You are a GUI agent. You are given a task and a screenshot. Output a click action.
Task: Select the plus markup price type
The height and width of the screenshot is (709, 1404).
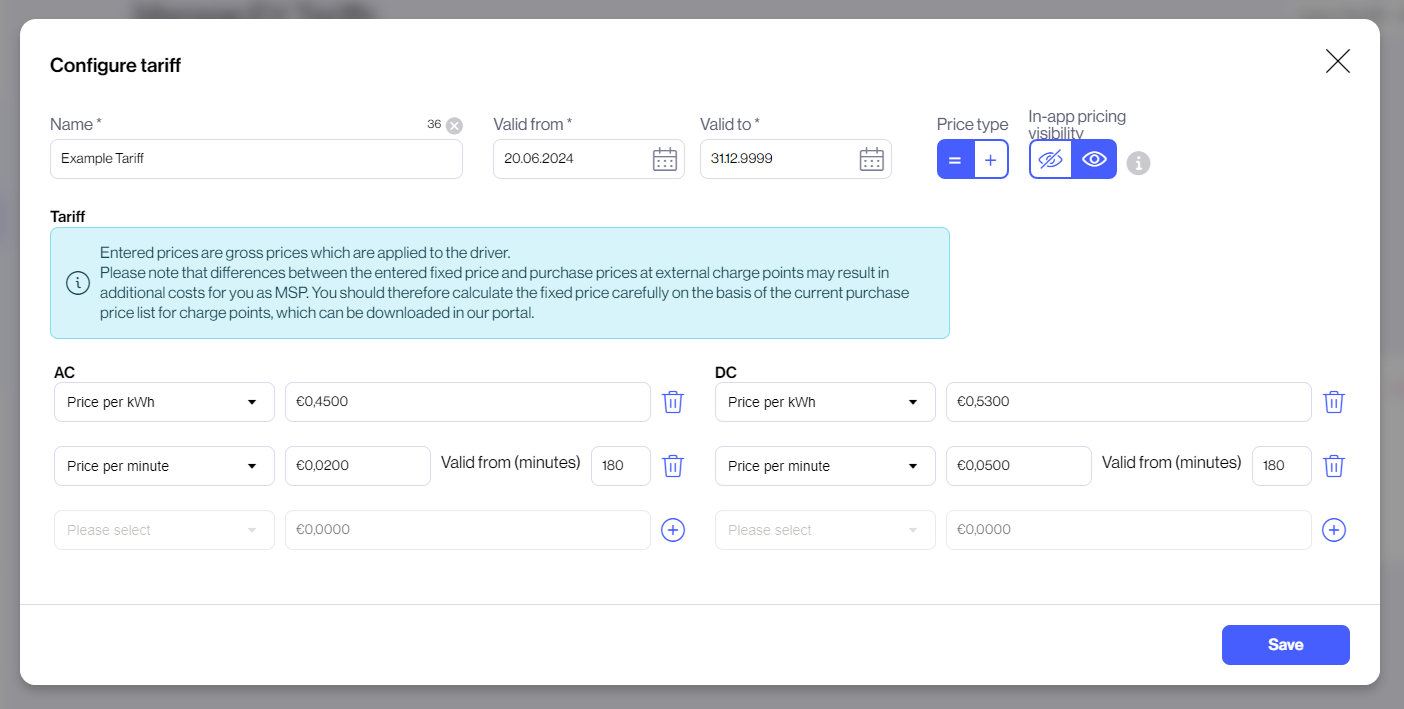pyautogui.click(x=991, y=160)
